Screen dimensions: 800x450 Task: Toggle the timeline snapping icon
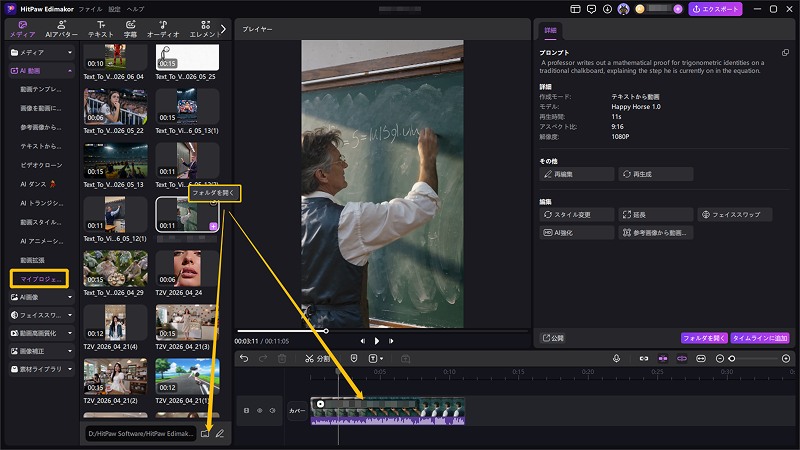[663, 359]
